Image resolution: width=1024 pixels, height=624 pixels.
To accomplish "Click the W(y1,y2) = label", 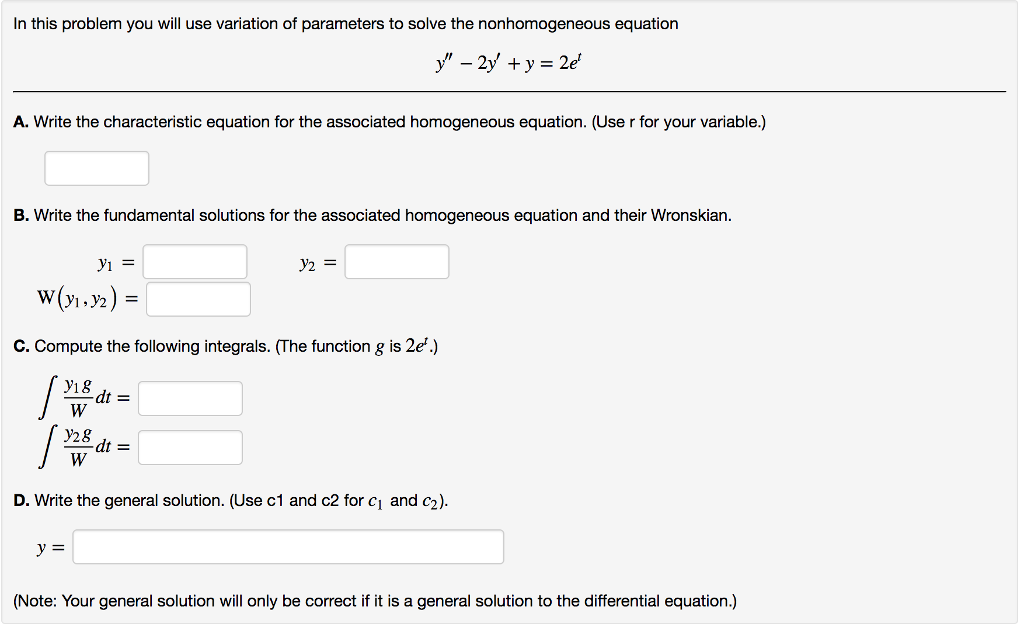I will (85, 297).
